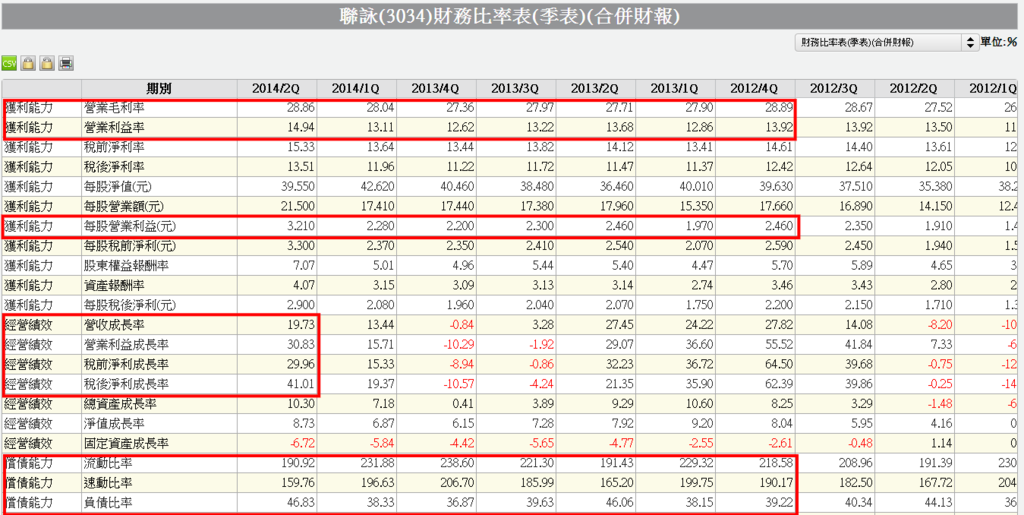Print the table with the printer icon
This screenshot has width=1024, height=515.
[66, 63]
